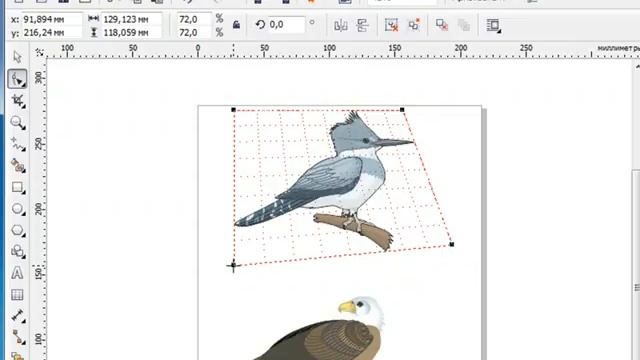
Task: Edit the lower scale factor 72,0 field
Action: point(194,32)
